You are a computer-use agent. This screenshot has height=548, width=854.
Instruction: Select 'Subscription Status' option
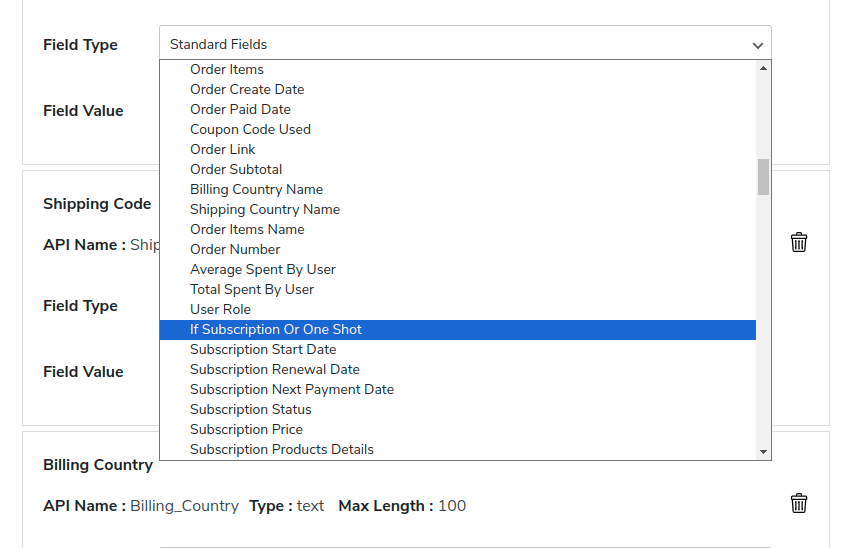[251, 409]
